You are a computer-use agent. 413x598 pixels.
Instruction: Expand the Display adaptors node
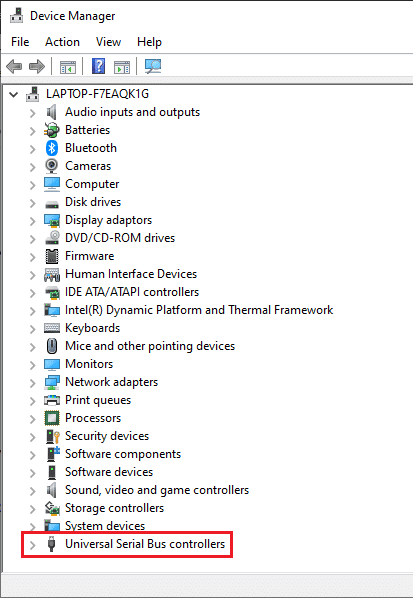33,221
